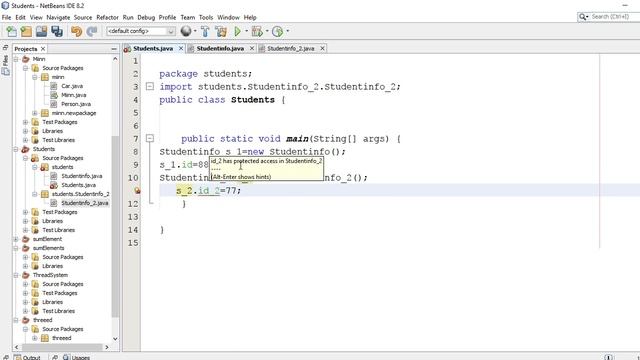Screen dimensions: 640x360
Task: Minimize the Projects panel
Action: pyautogui.click(x=114, y=49)
